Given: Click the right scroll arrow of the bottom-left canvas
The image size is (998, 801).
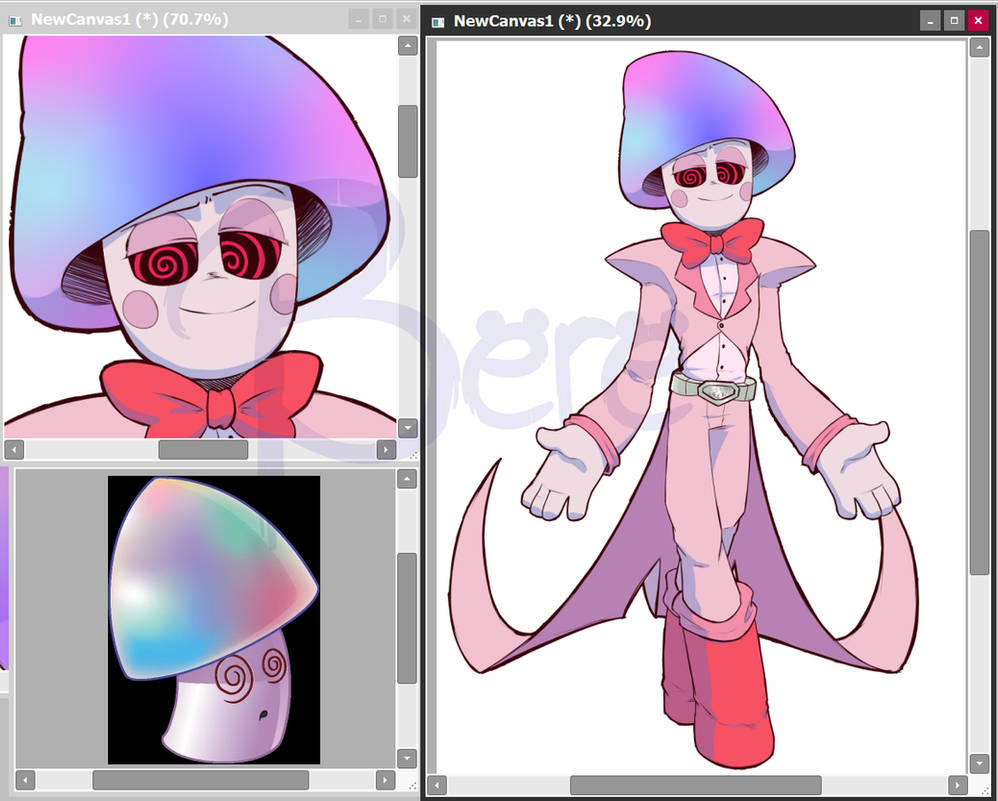Looking at the screenshot, I should (386, 780).
